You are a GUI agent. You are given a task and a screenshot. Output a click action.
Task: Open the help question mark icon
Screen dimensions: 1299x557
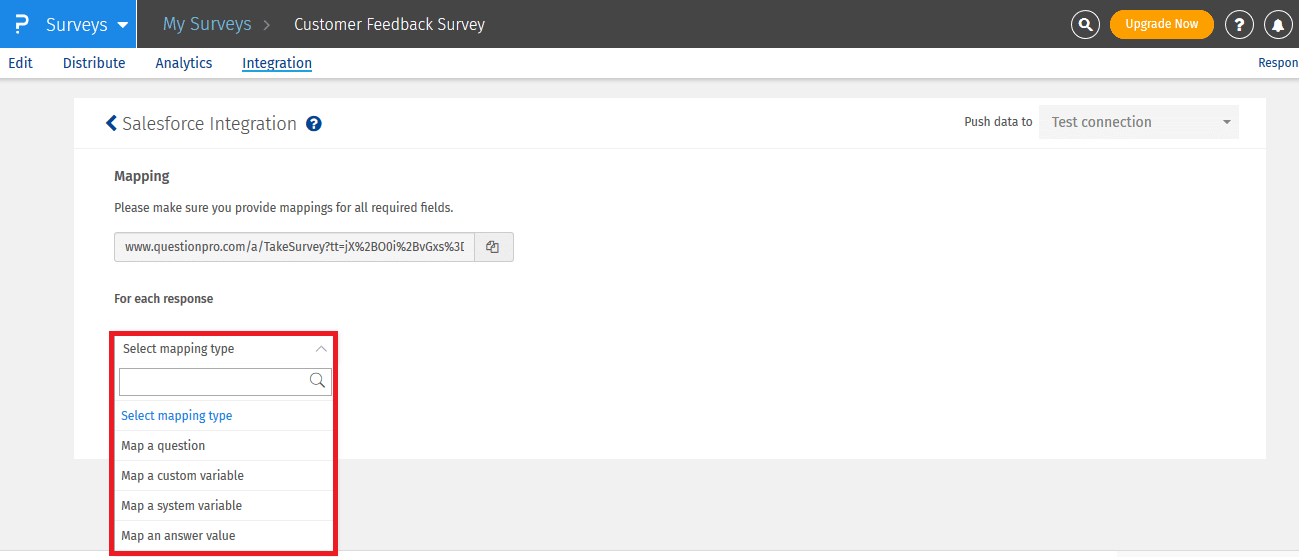coord(1240,24)
